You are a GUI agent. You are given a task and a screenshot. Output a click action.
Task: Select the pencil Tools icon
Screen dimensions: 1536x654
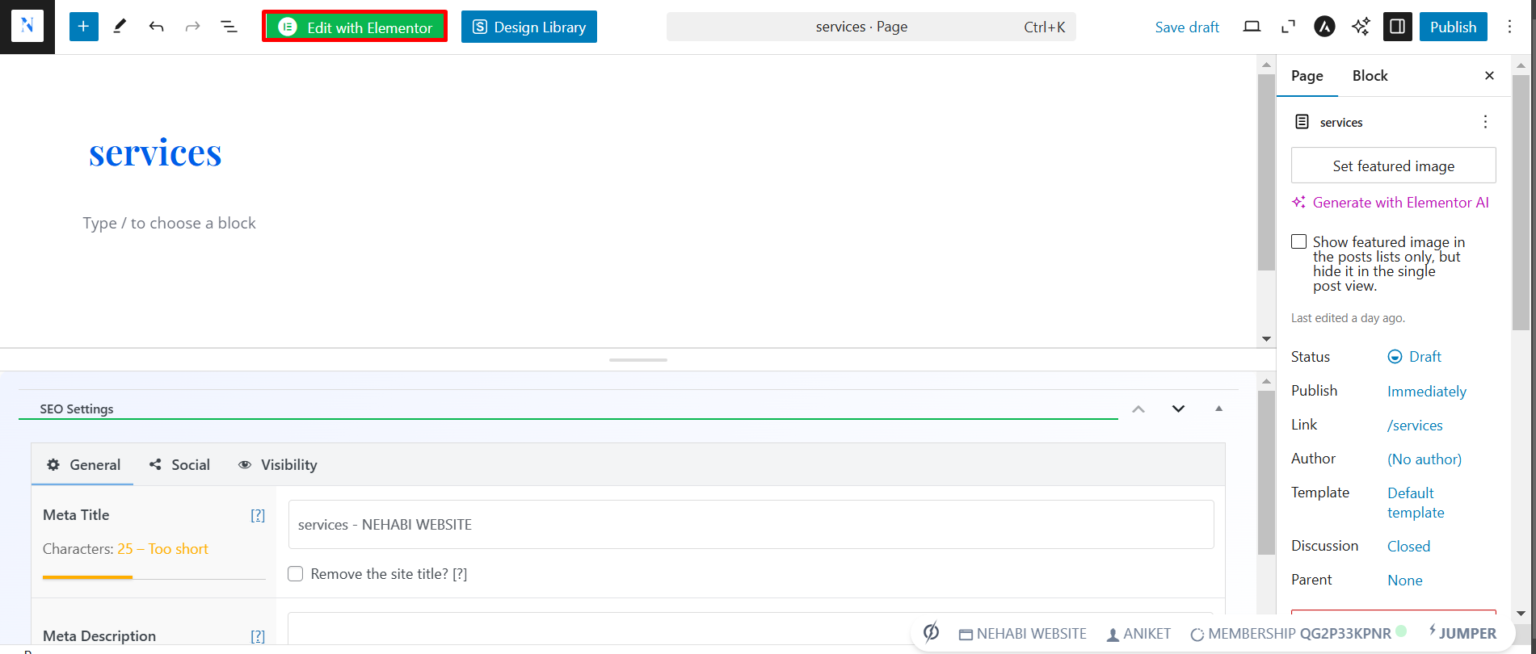(x=120, y=27)
